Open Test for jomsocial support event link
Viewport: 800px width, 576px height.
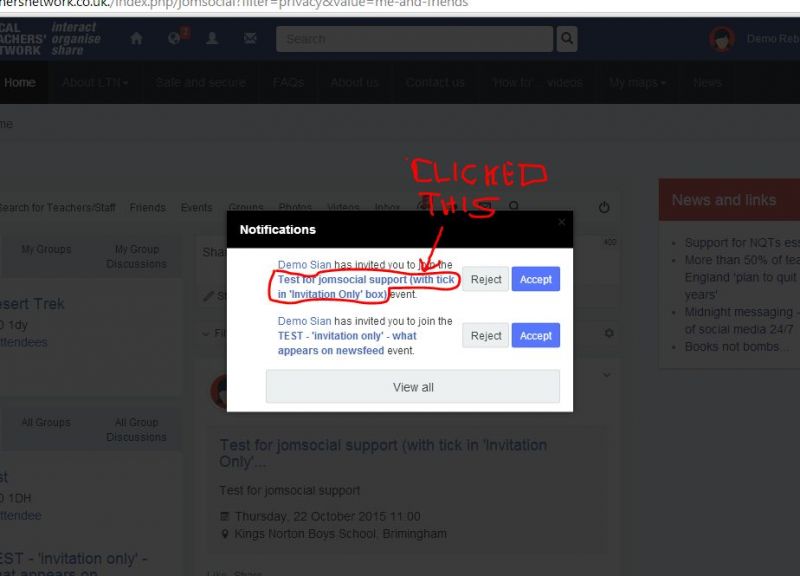tap(365, 287)
